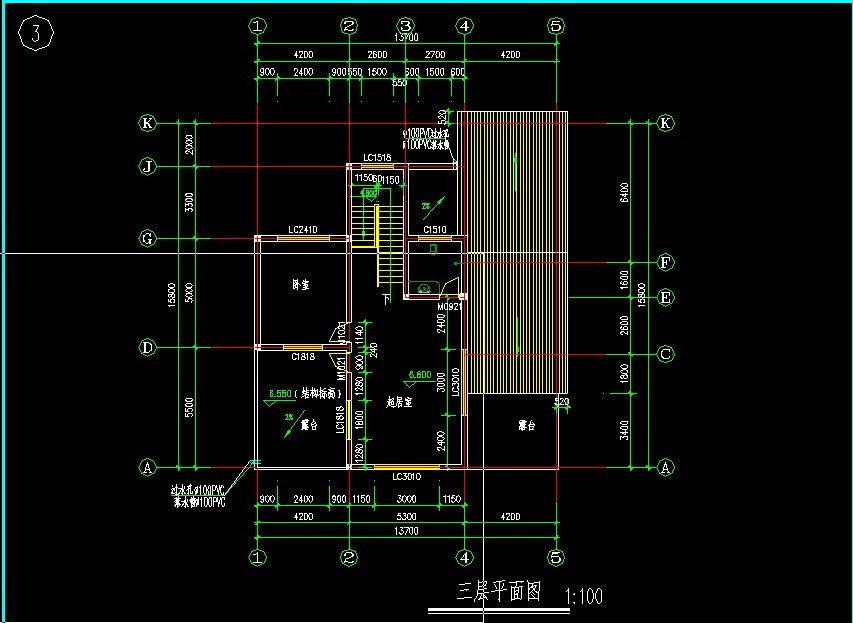Click the 卧室 room label
853x623 pixels.
[300, 285]
